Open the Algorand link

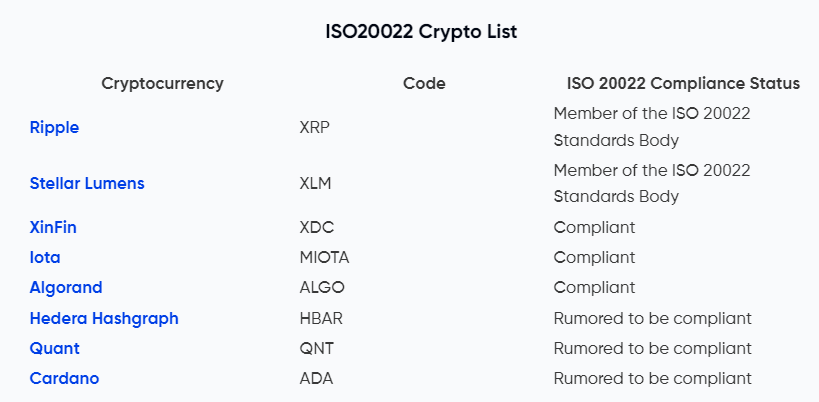[66, 288]
